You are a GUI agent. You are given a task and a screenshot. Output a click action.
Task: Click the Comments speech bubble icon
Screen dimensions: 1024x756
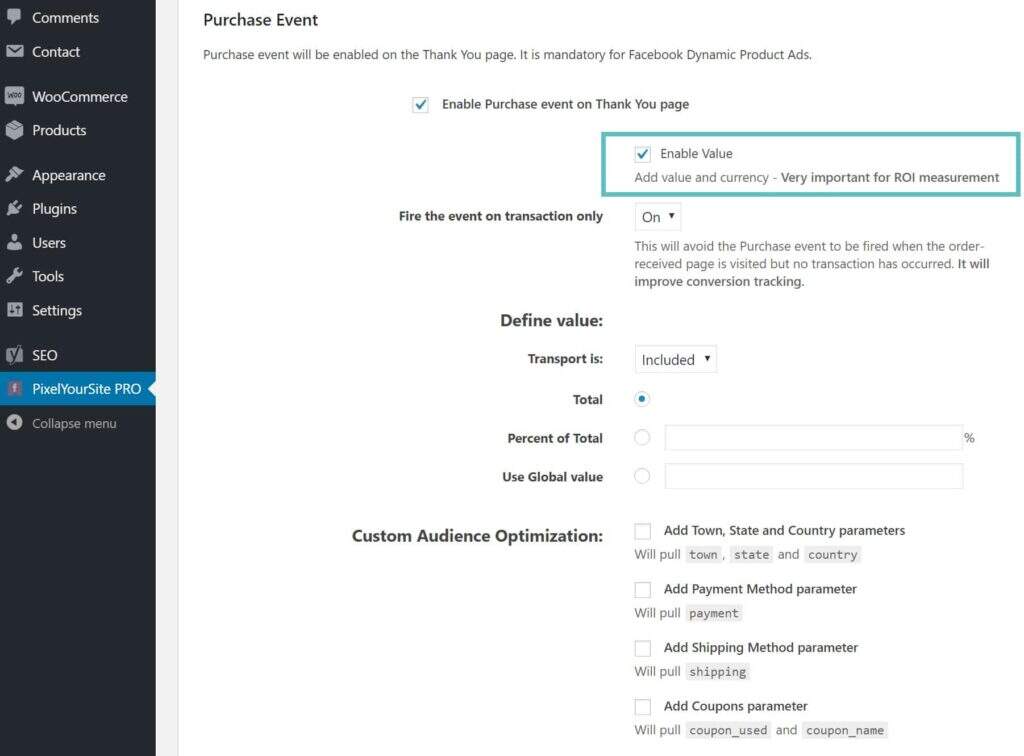(x=14, y=17)
